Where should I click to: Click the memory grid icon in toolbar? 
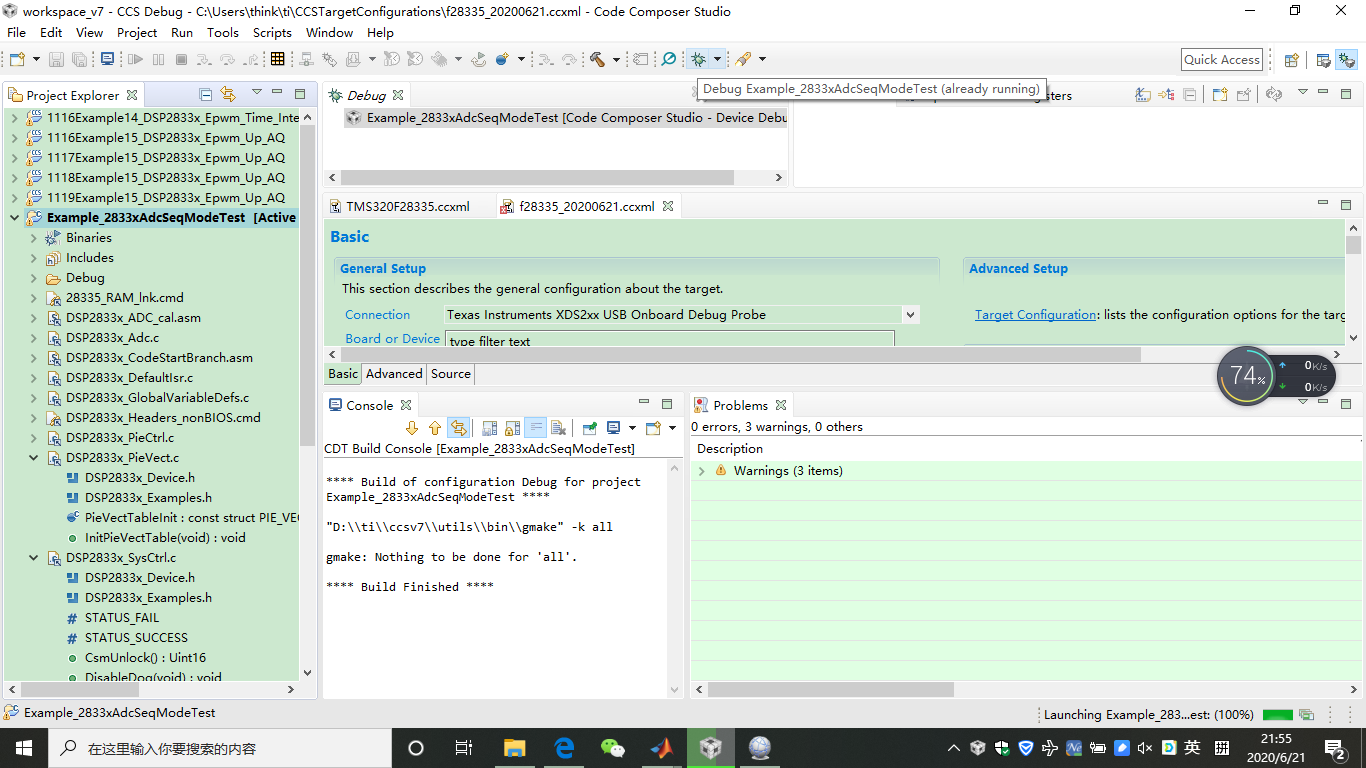pos(278,60)
